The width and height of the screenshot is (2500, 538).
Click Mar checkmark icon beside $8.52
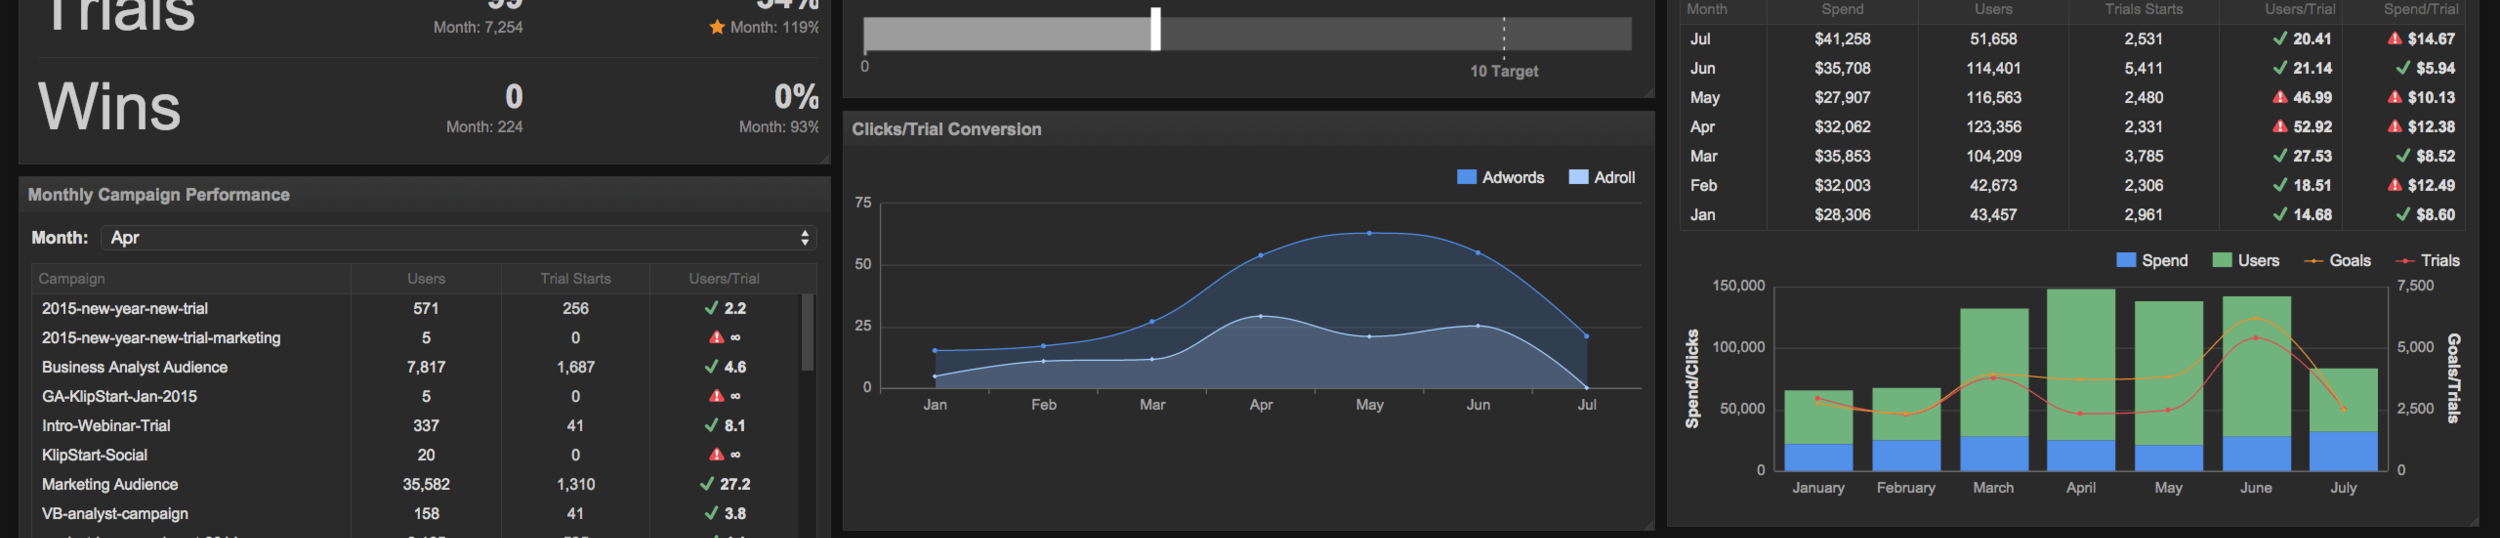2403,156
